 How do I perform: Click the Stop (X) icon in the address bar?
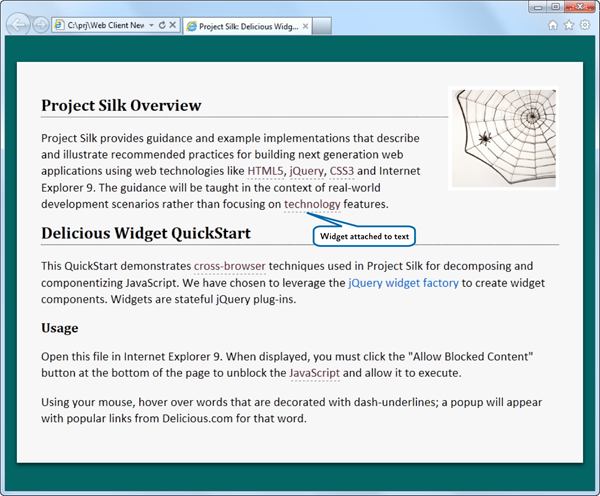pyautogui.click(x=173, y=25)
